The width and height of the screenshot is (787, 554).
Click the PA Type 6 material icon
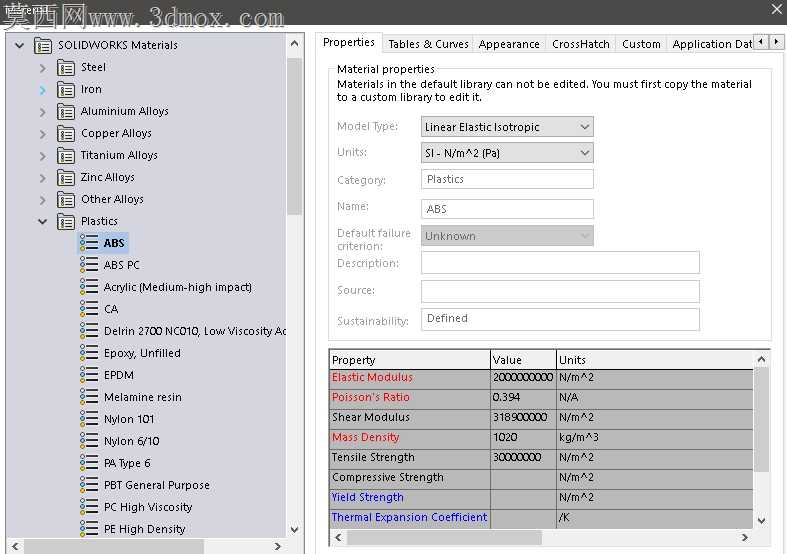pyautogui.click(x=89, y=464)
